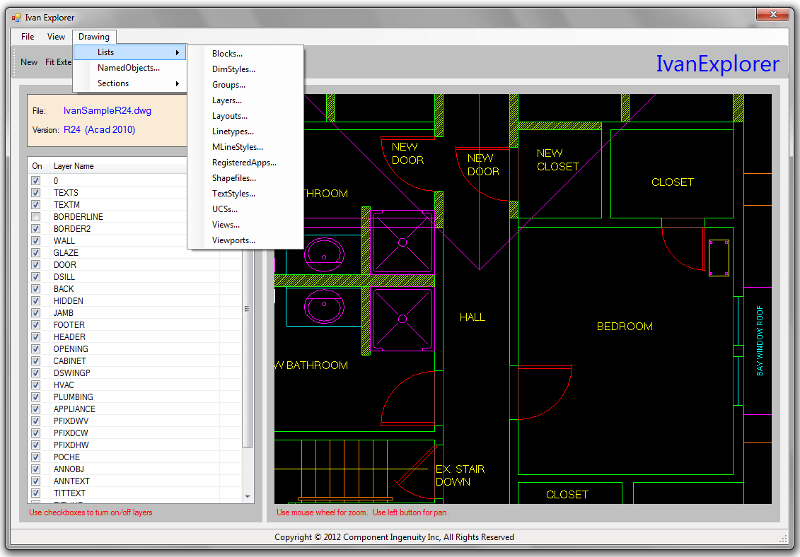Uncheck the TEXTS layer

click(x=36, y=193)
